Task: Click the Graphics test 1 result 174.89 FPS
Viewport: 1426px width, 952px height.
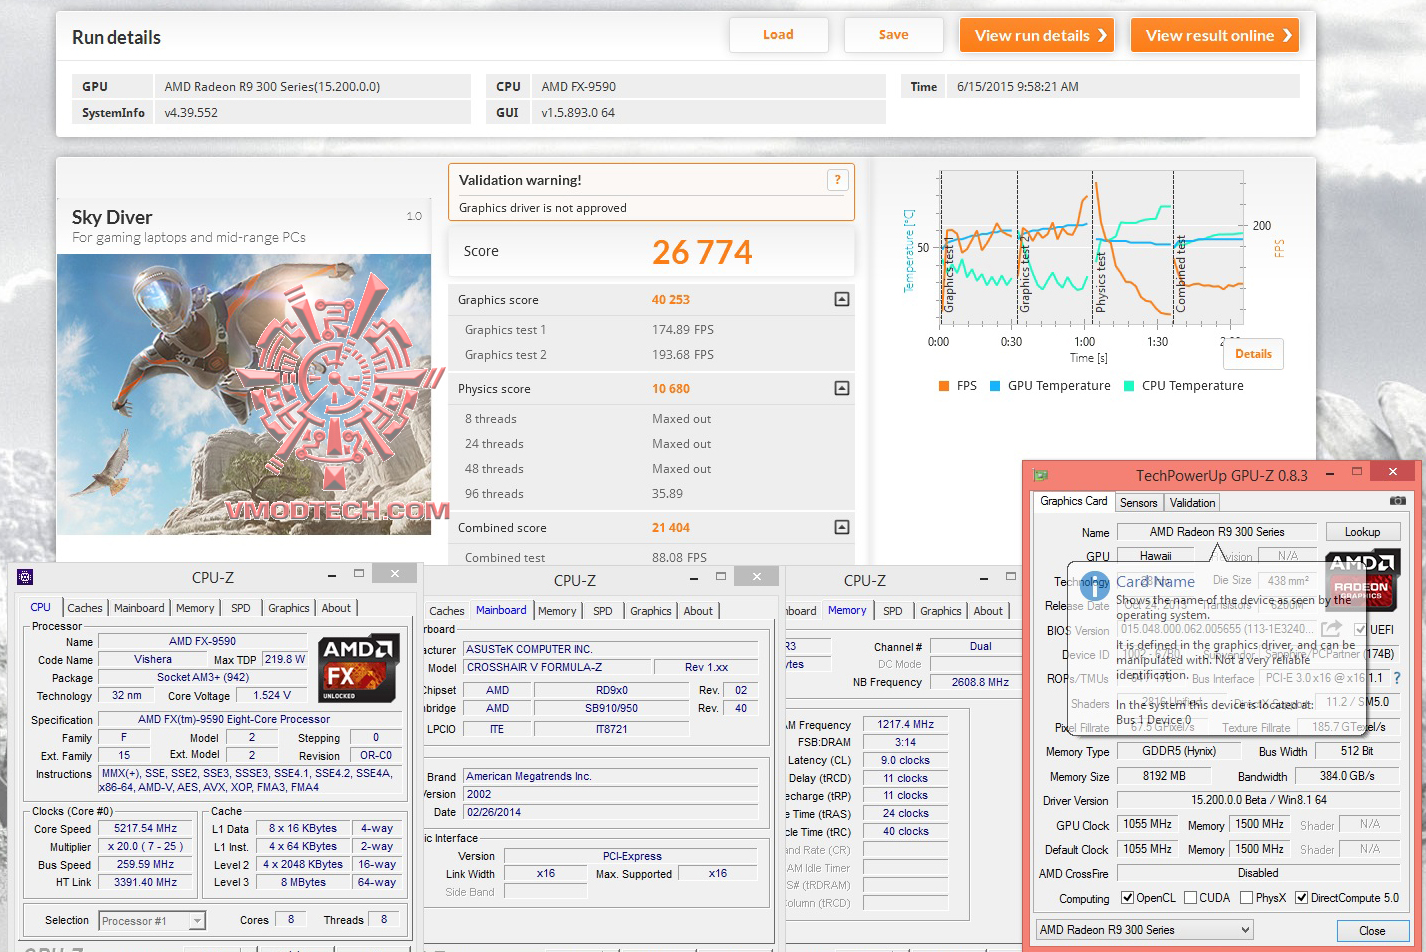Action: pyautogui.click(x=683, y=329)
